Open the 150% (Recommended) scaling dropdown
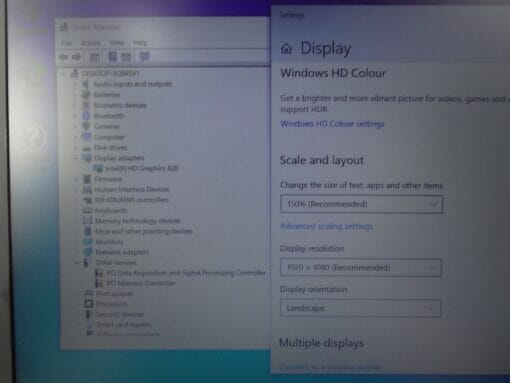Image resolution: width=510 pixels, height=383 pixels. [x=361, y=204]
